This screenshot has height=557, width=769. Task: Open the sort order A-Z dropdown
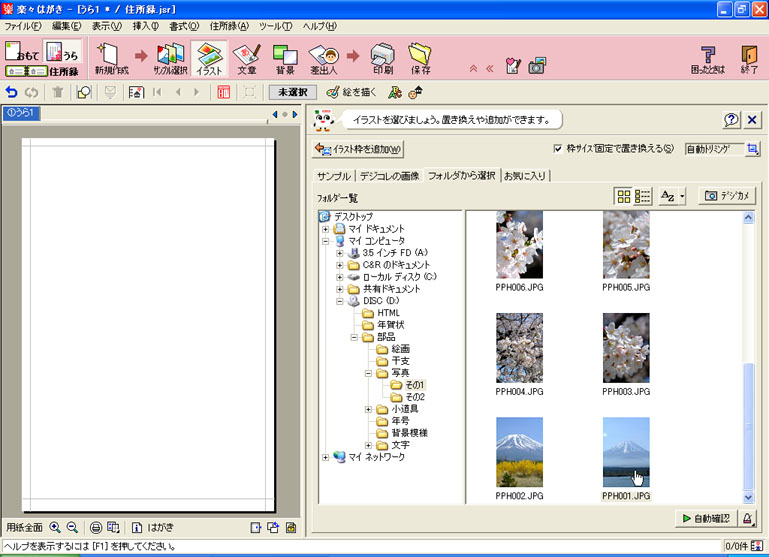pos(672,196)
